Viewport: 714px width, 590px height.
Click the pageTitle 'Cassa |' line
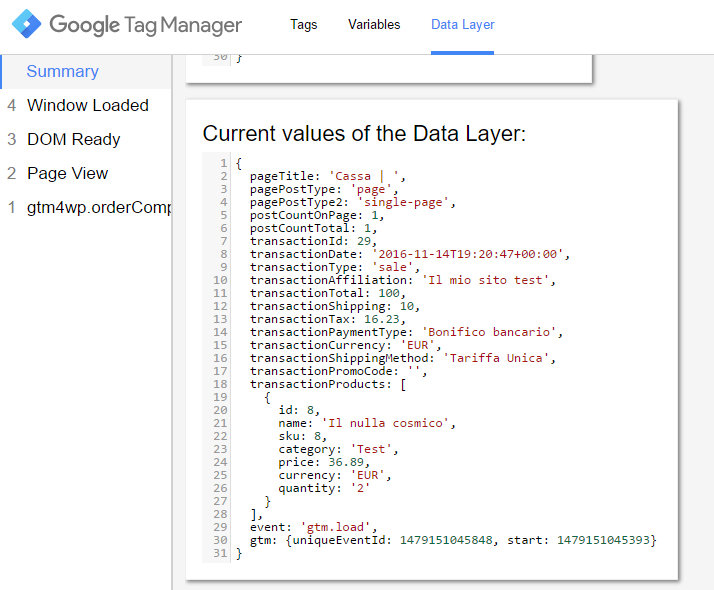327,176
